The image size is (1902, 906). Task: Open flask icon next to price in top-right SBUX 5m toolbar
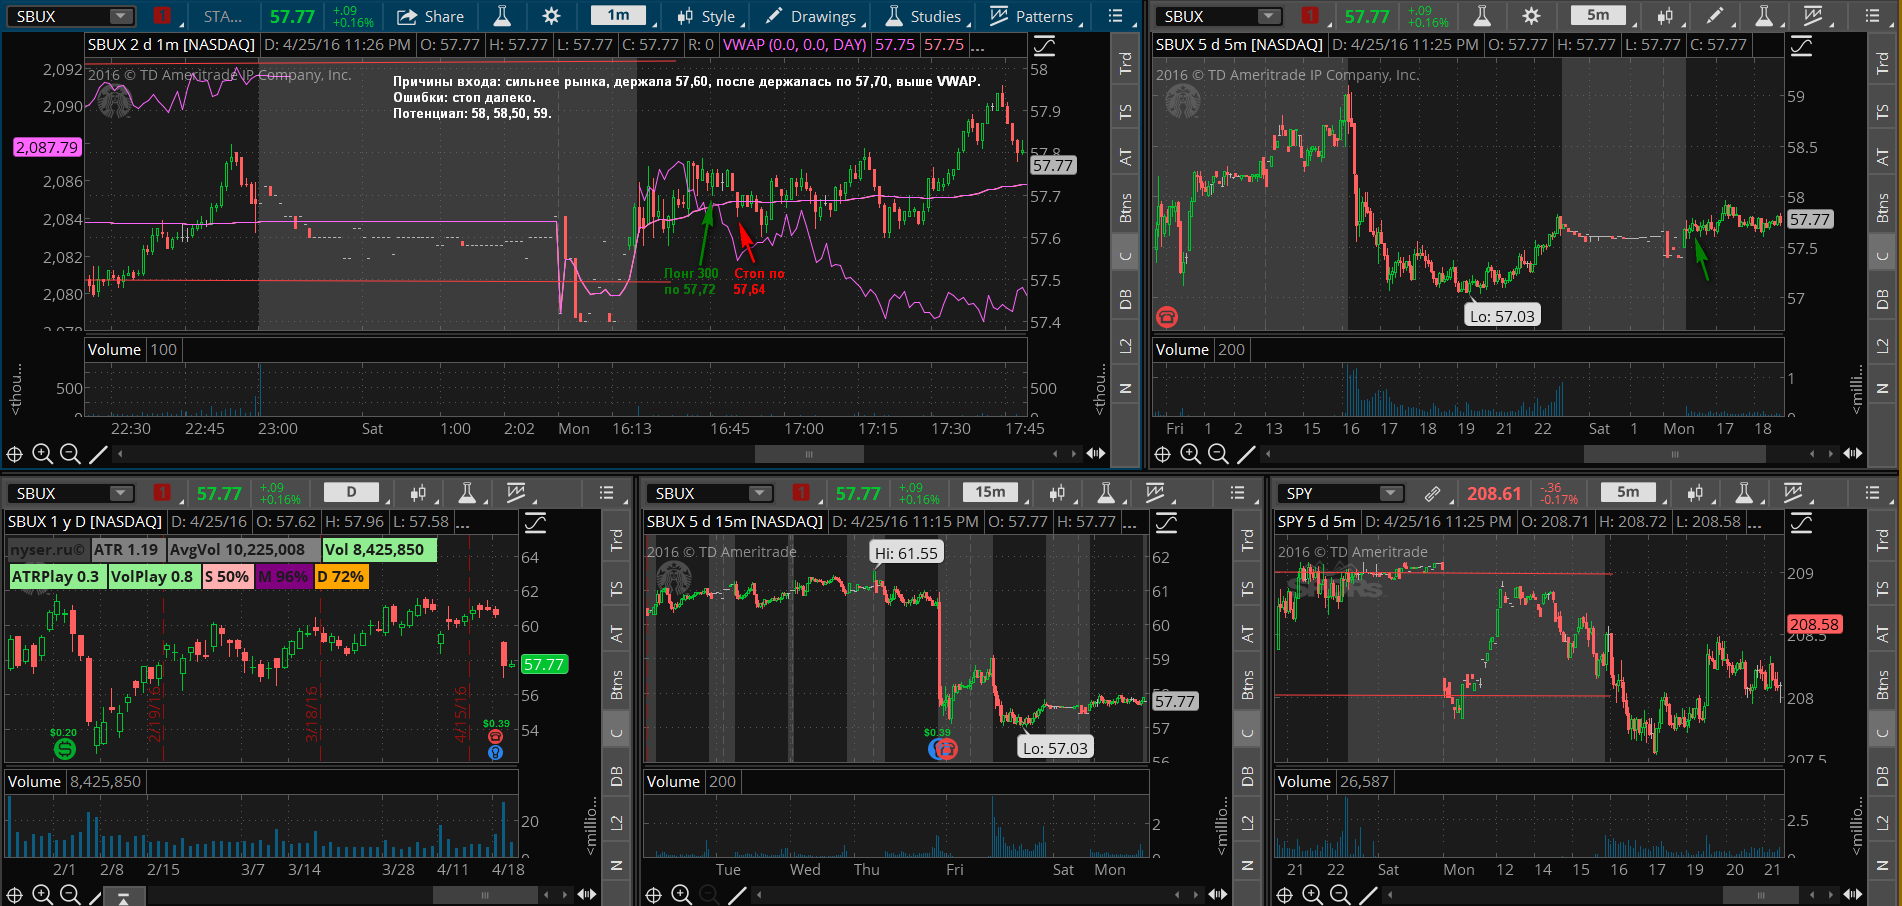click(x=1482, y=16)
